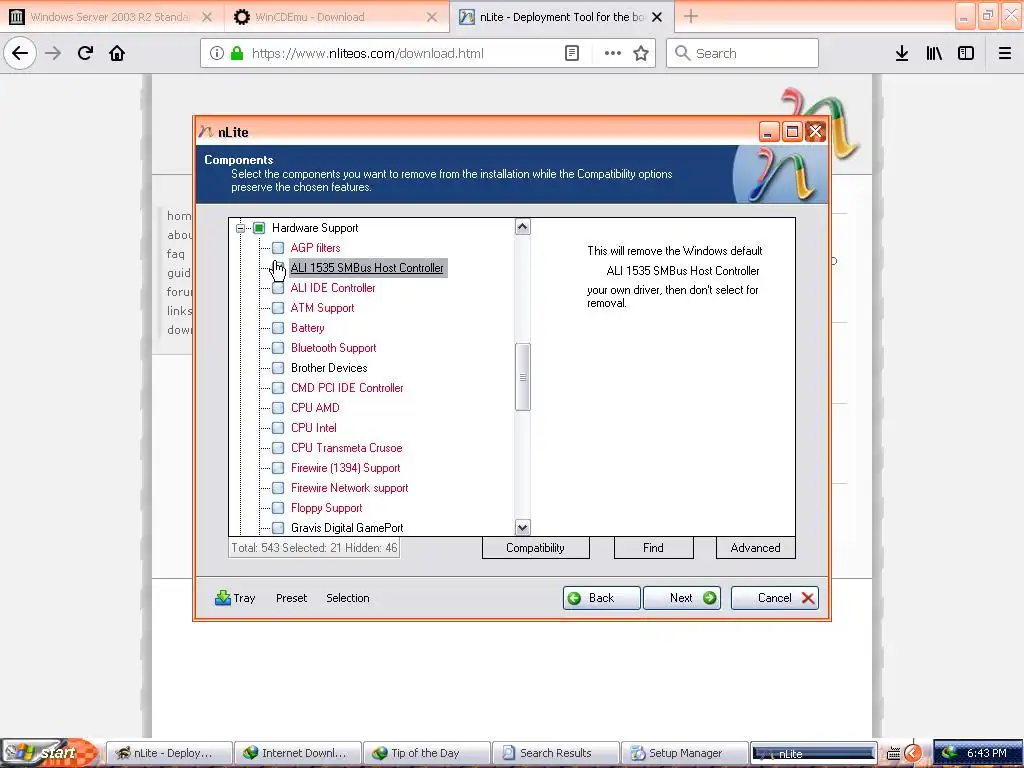The image size is (1024, 768).
Task: Click the orange tray icon near clock
Action: 913,753
